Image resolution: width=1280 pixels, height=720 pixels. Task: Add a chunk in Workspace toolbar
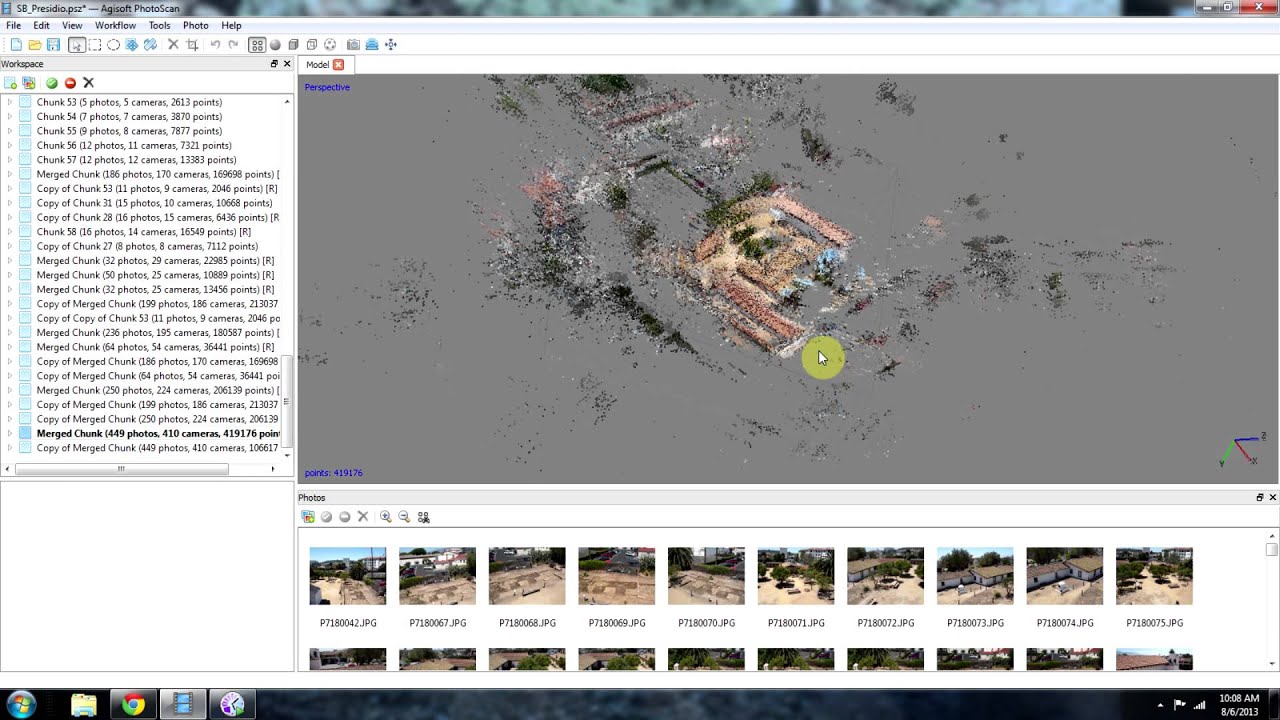point(11,83)
